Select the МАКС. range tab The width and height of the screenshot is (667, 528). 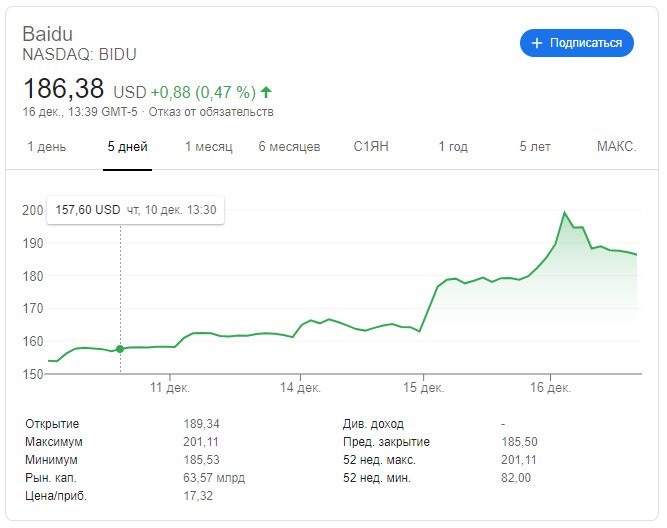click(x=616, y=146)
